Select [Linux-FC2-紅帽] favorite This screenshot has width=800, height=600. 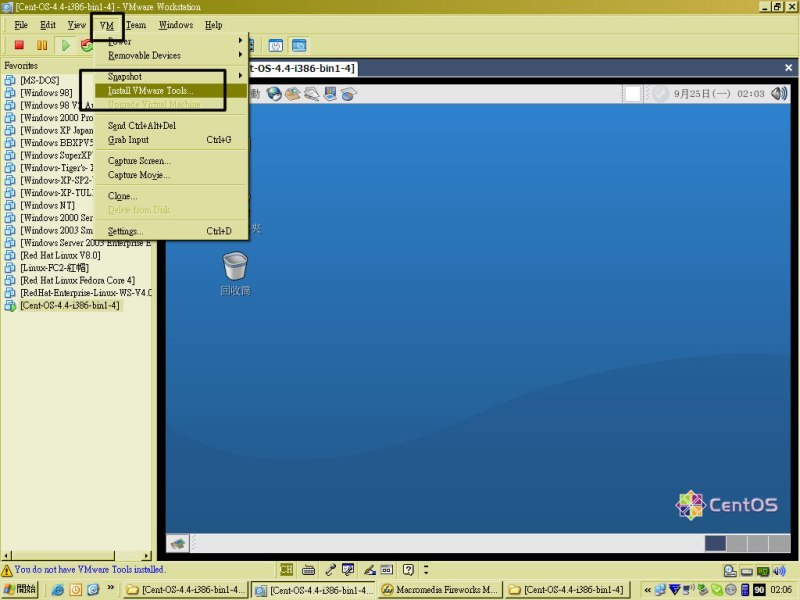pyautogui.click(x=54, y=268)
